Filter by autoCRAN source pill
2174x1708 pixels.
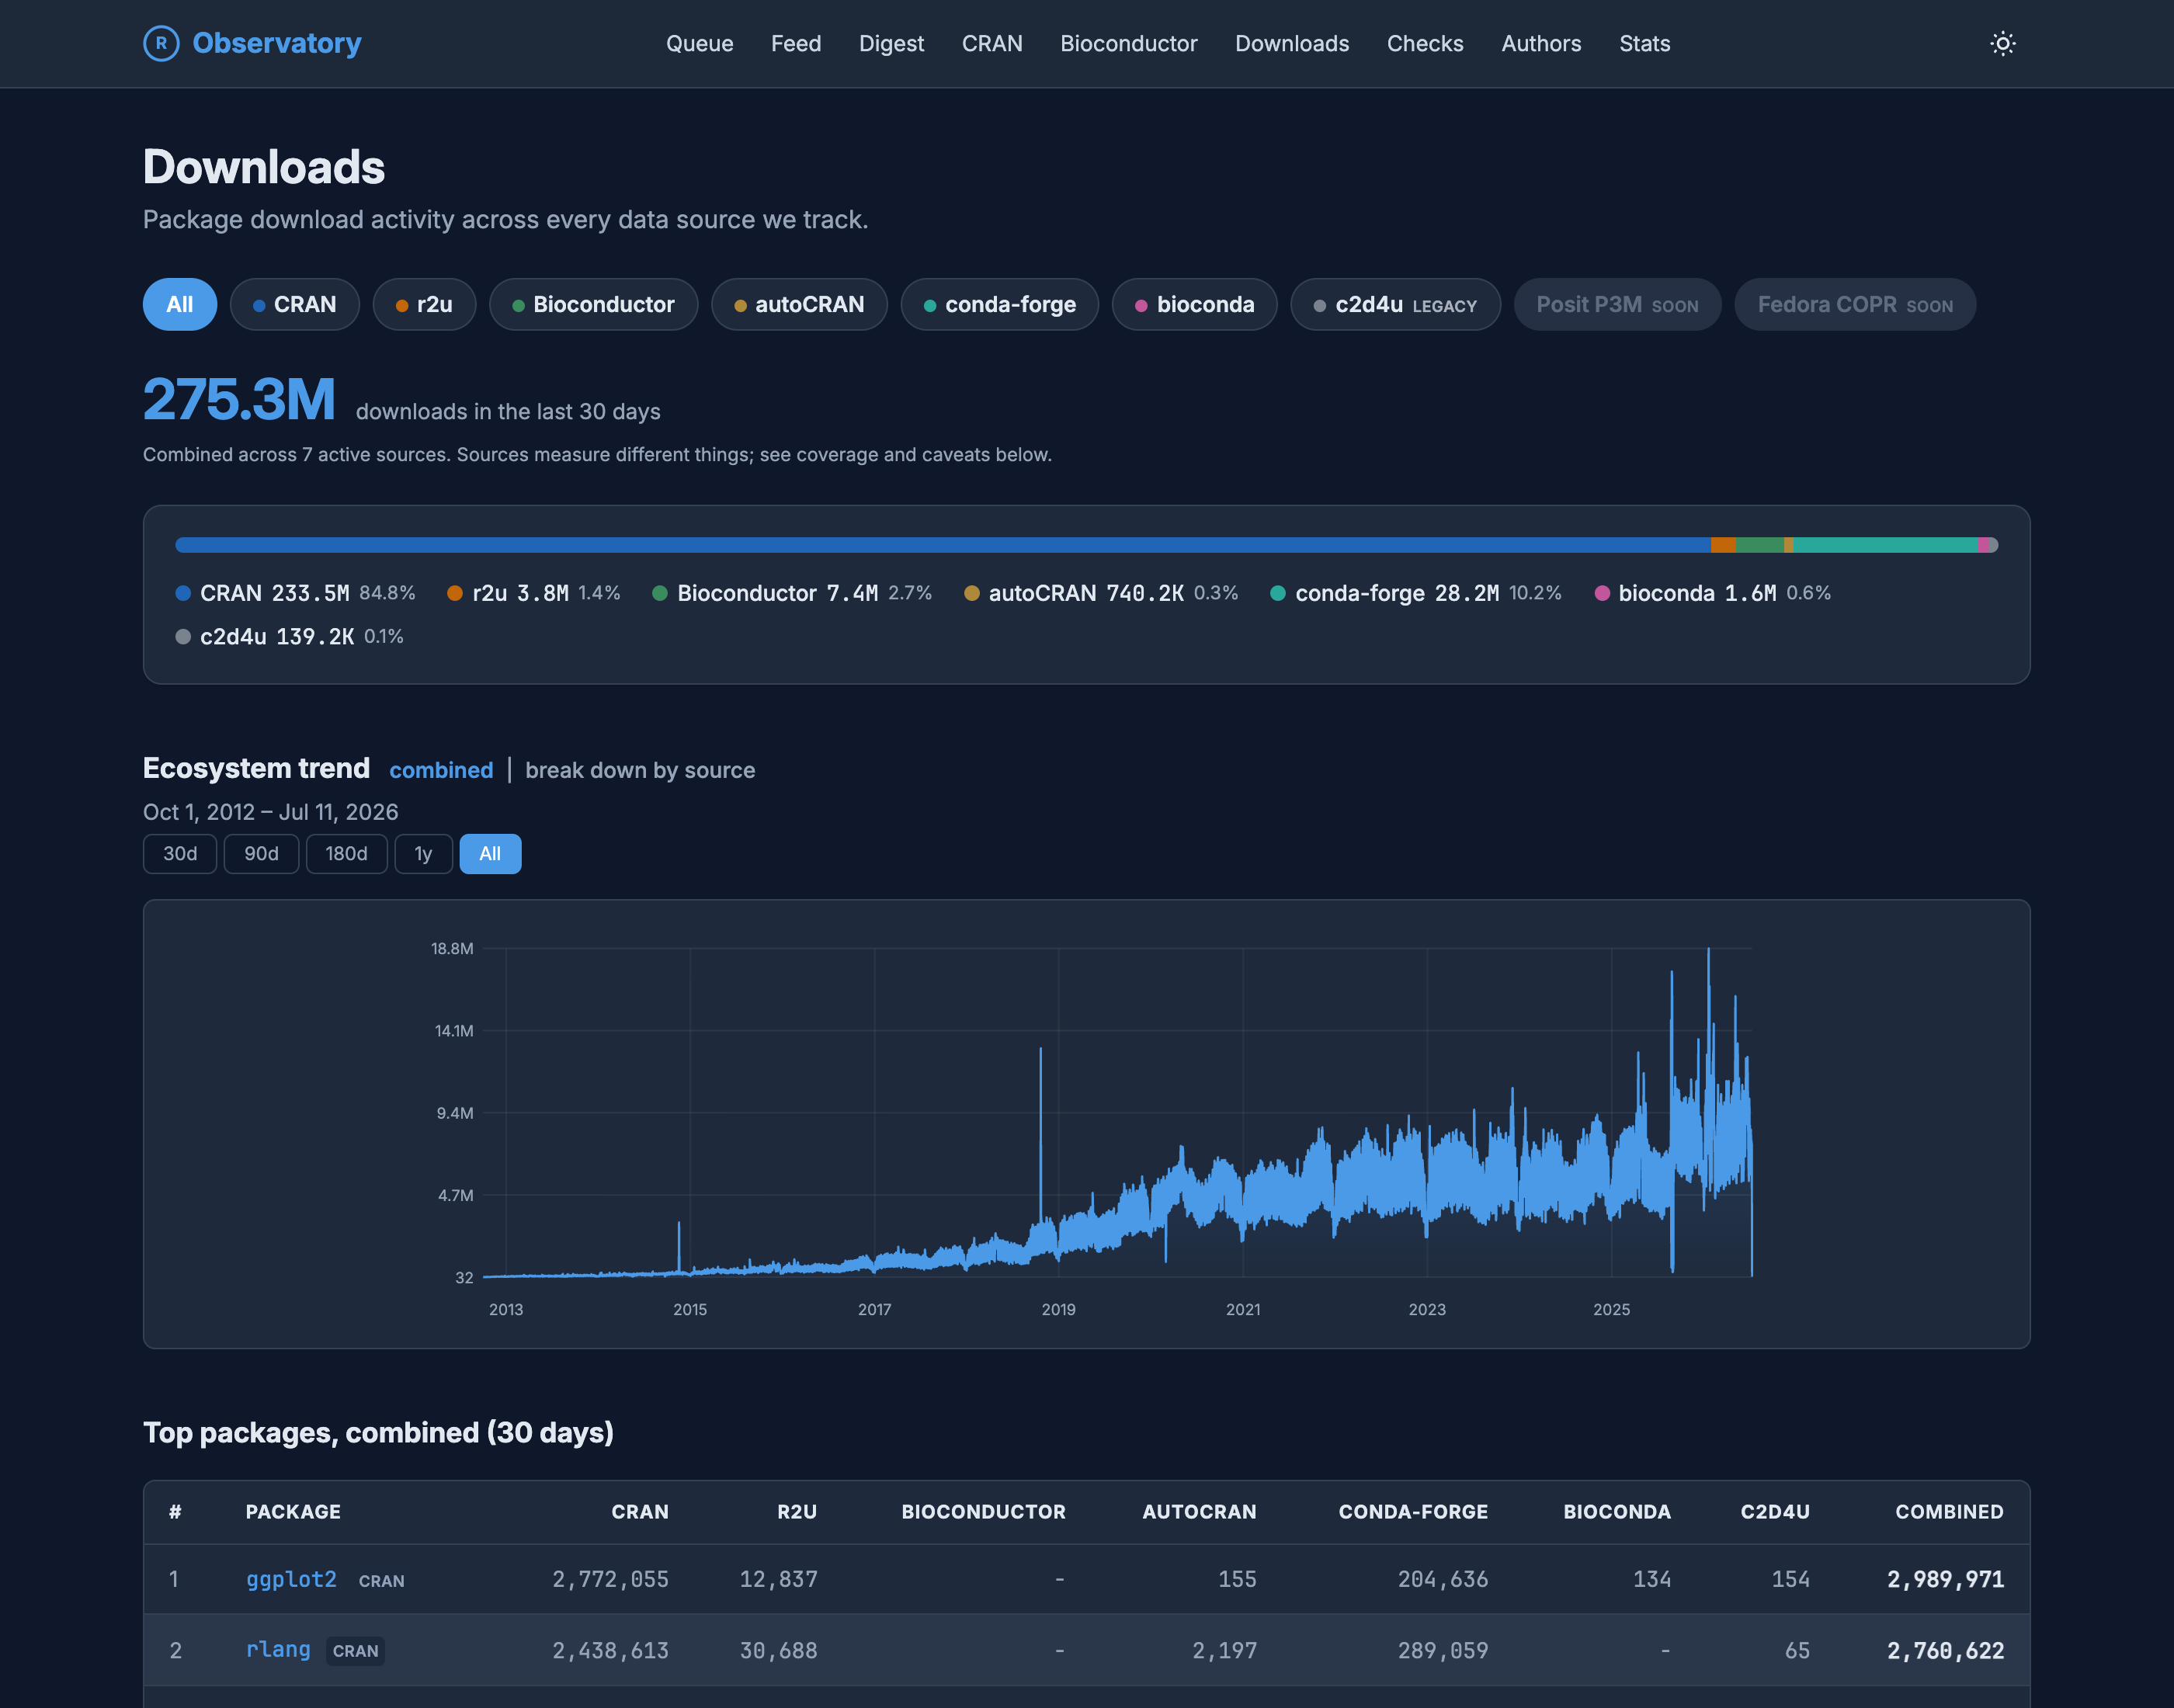pos(799,304)
